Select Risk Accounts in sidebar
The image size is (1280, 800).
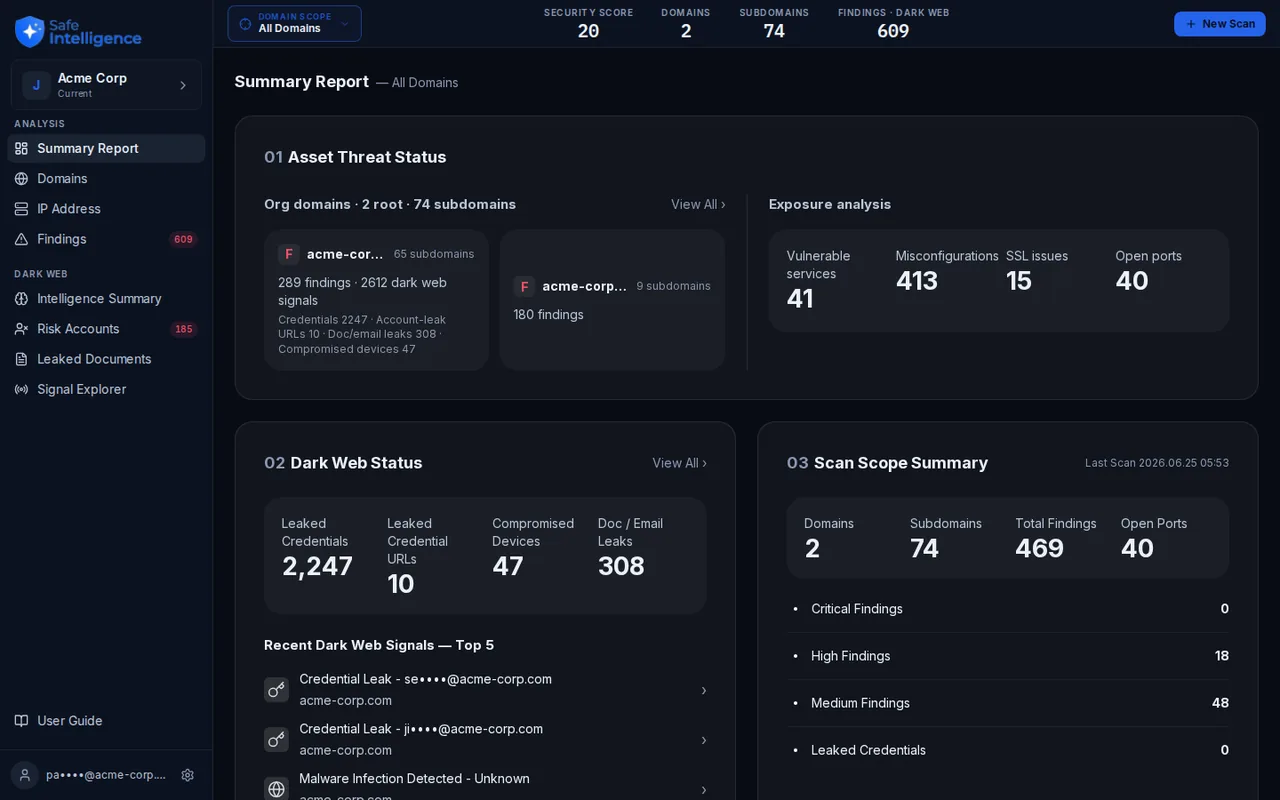pos(106,329)
